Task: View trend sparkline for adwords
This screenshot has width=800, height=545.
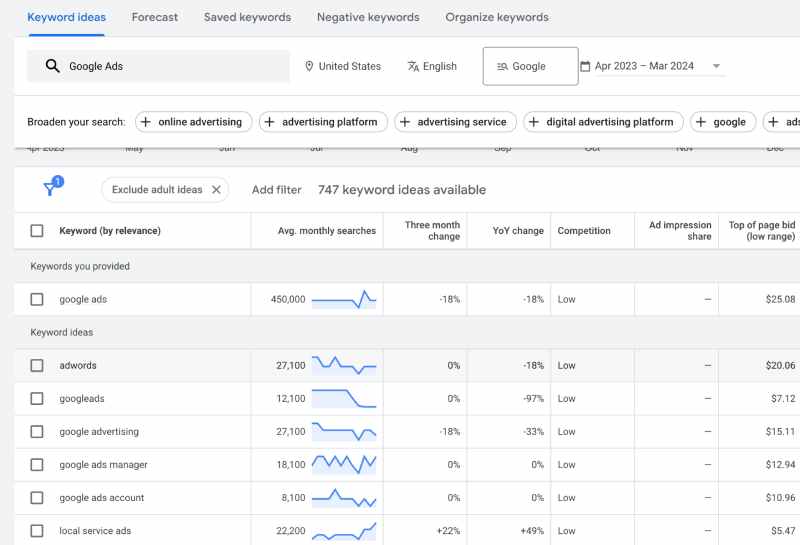Action: point(344,365)
